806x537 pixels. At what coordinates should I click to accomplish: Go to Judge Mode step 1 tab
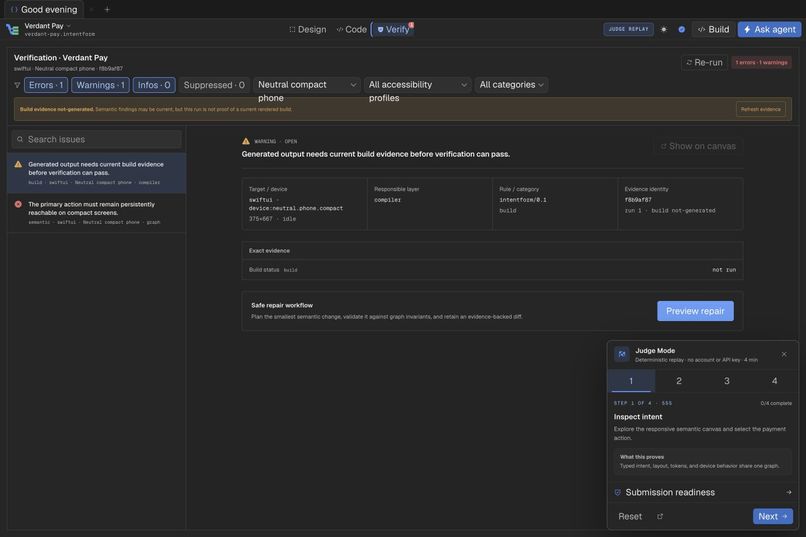pos(631,381)
